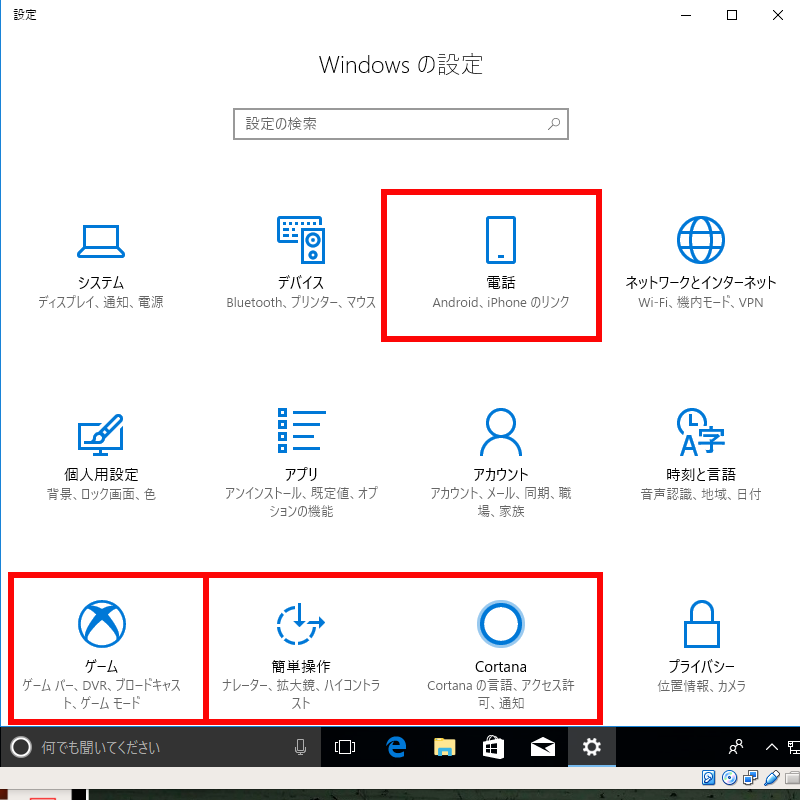Launch Microsoft Edge from the taskbar
Image resolution: width=800 pixels, height=800 pixels.
[x=395, y=747]
